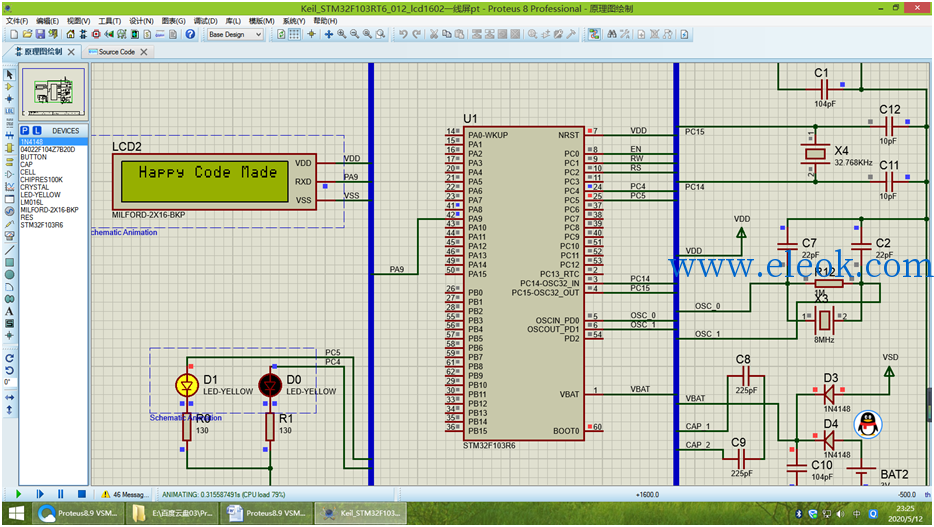Click the Search and Tag binoculars icon
The image size is (934, 527).
(612, 35)
